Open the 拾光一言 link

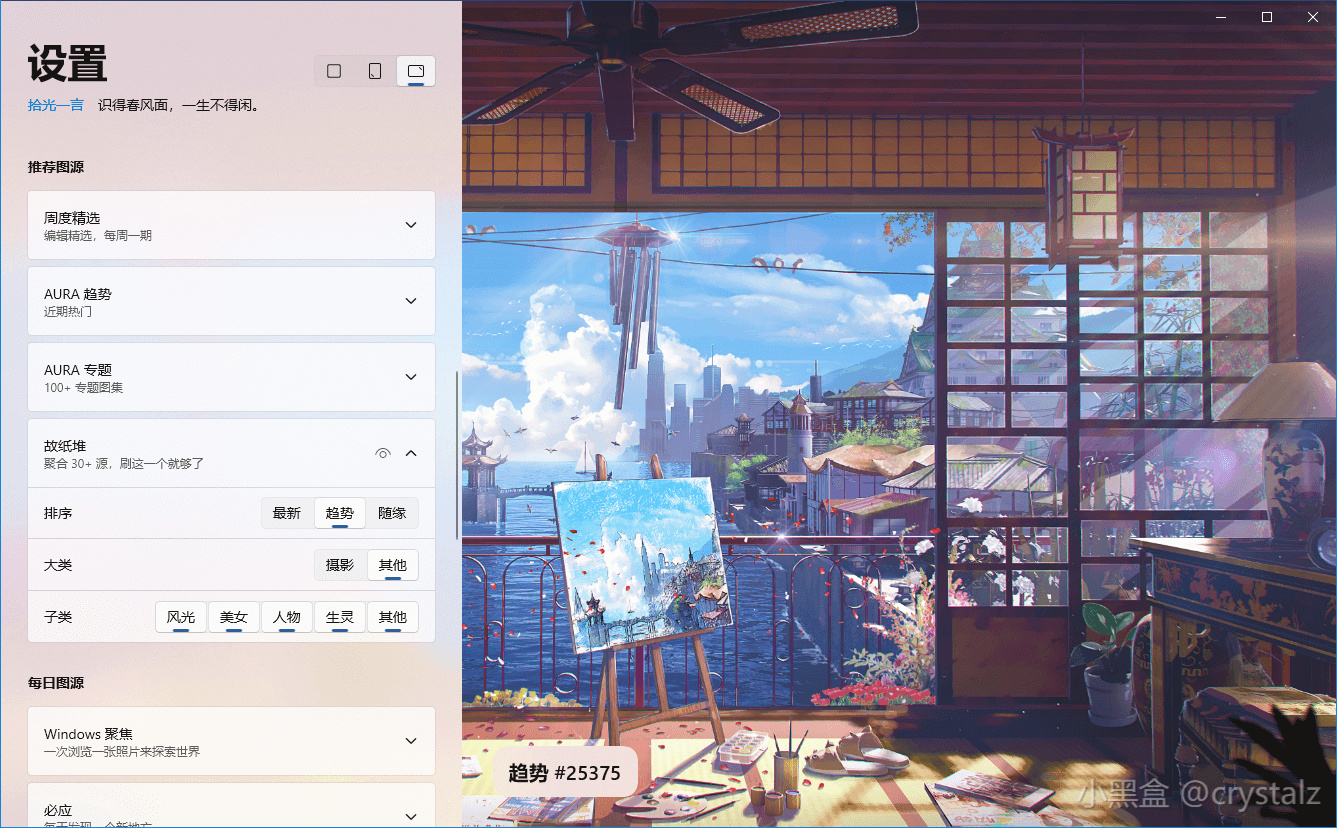click(56, 105)
